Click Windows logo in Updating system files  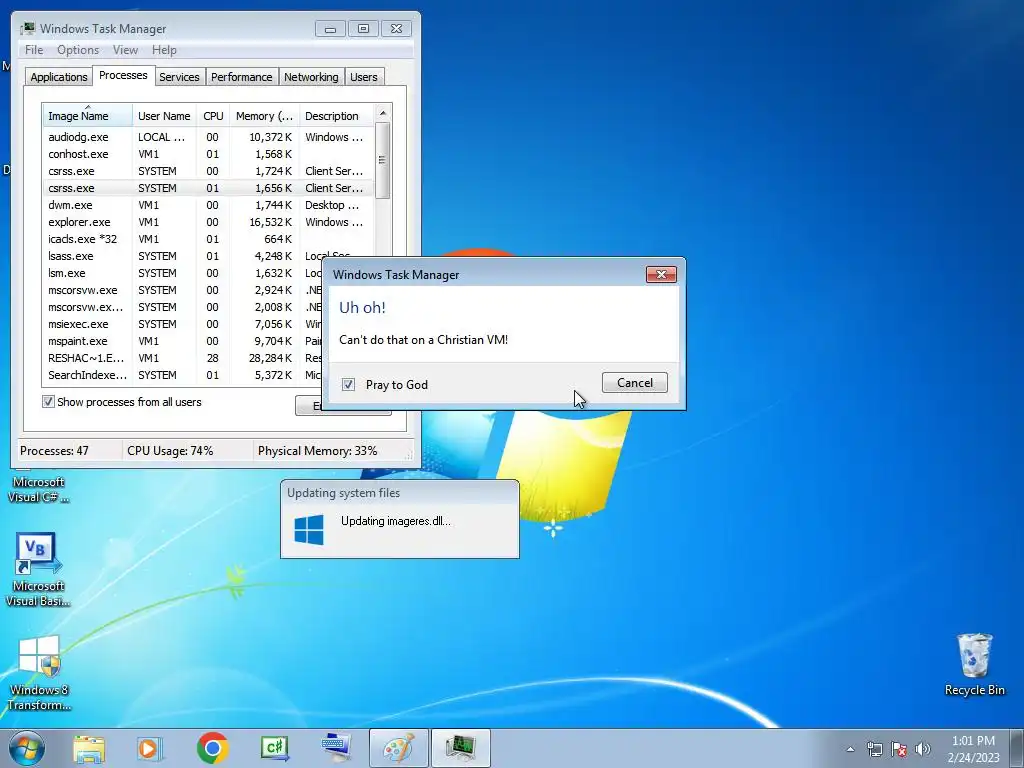tap(309, 530)
